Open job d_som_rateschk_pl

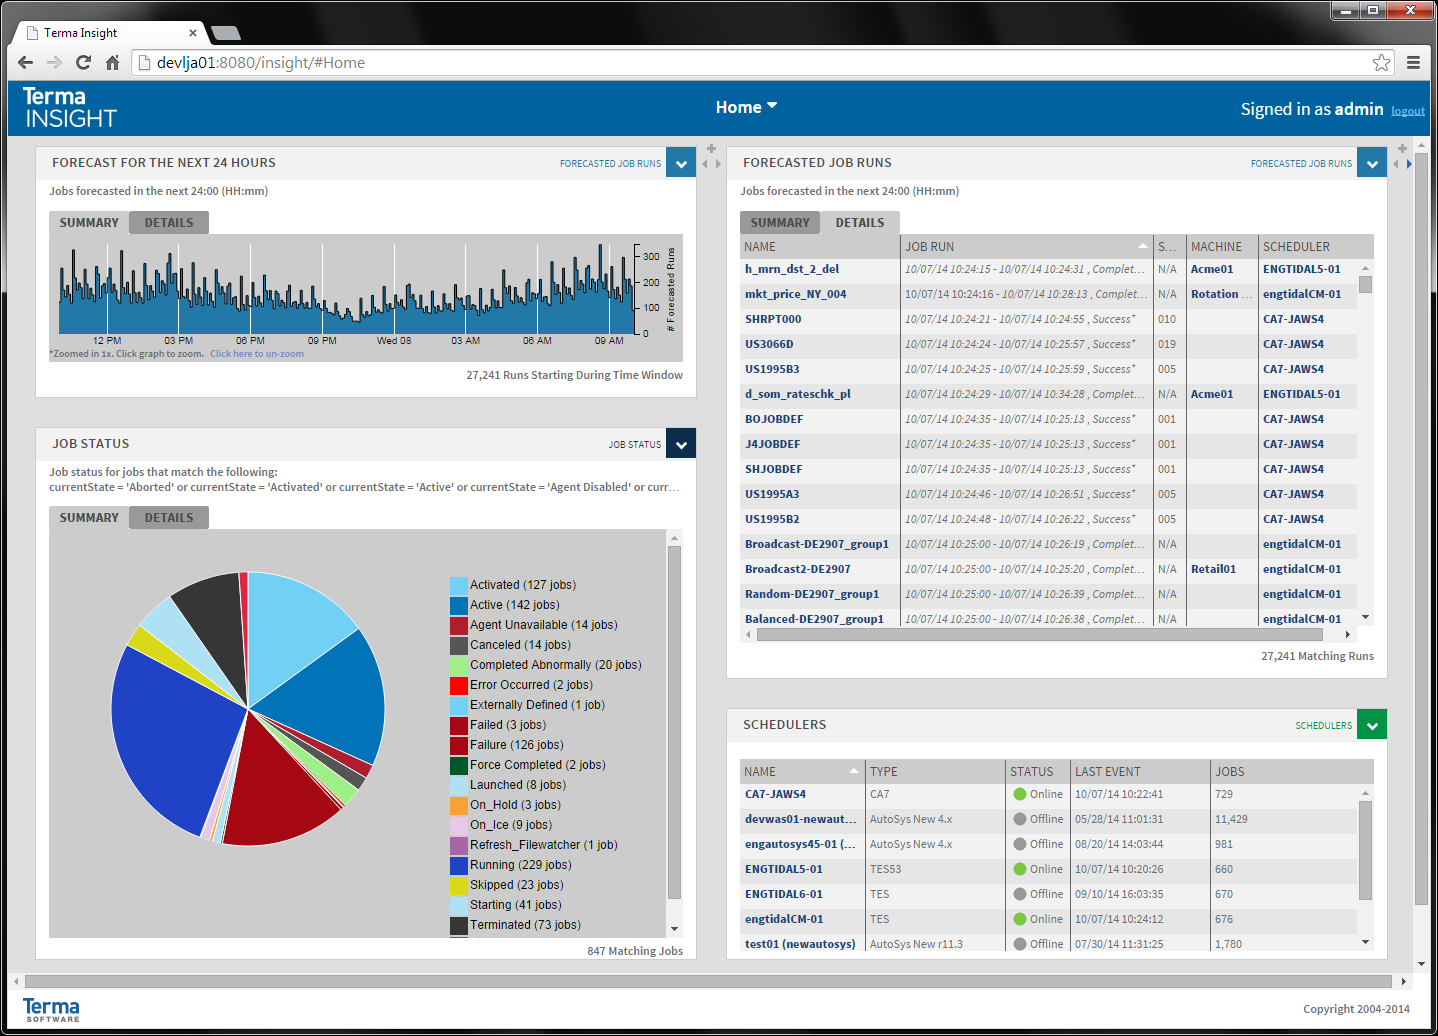click(x=798, y=394)
